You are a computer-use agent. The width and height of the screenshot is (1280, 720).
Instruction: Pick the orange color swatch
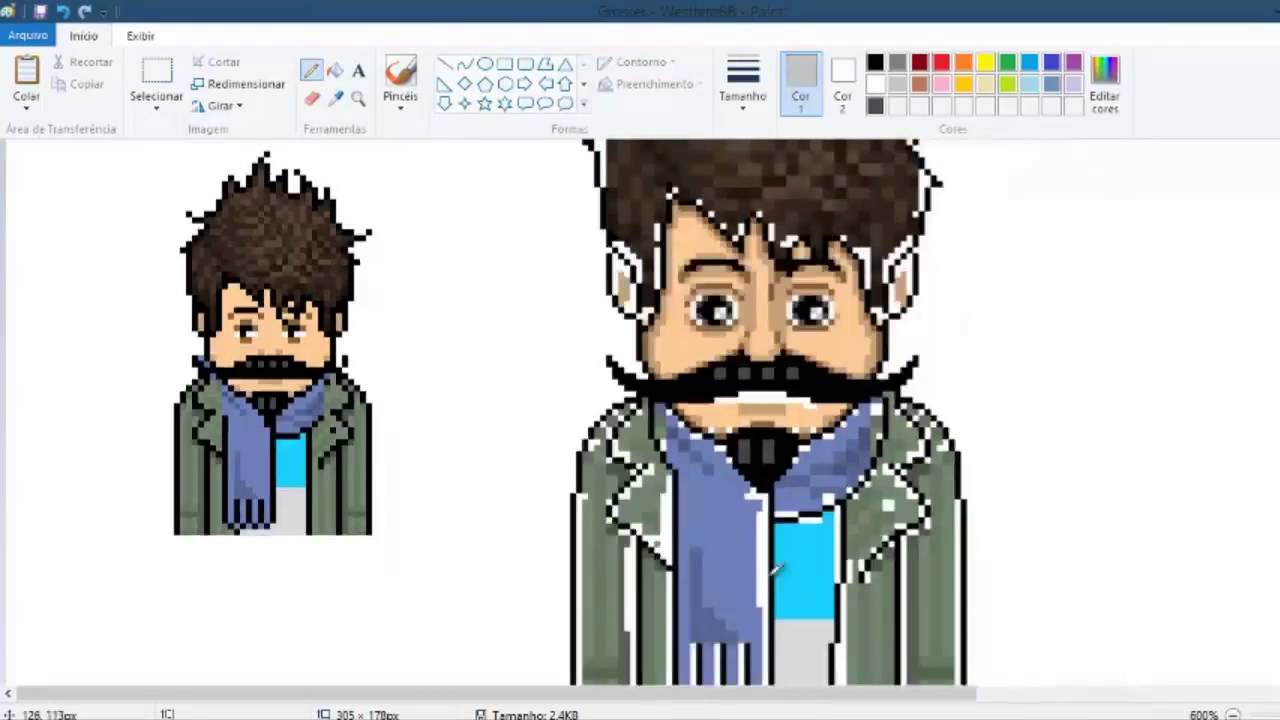tap(963, 62)
